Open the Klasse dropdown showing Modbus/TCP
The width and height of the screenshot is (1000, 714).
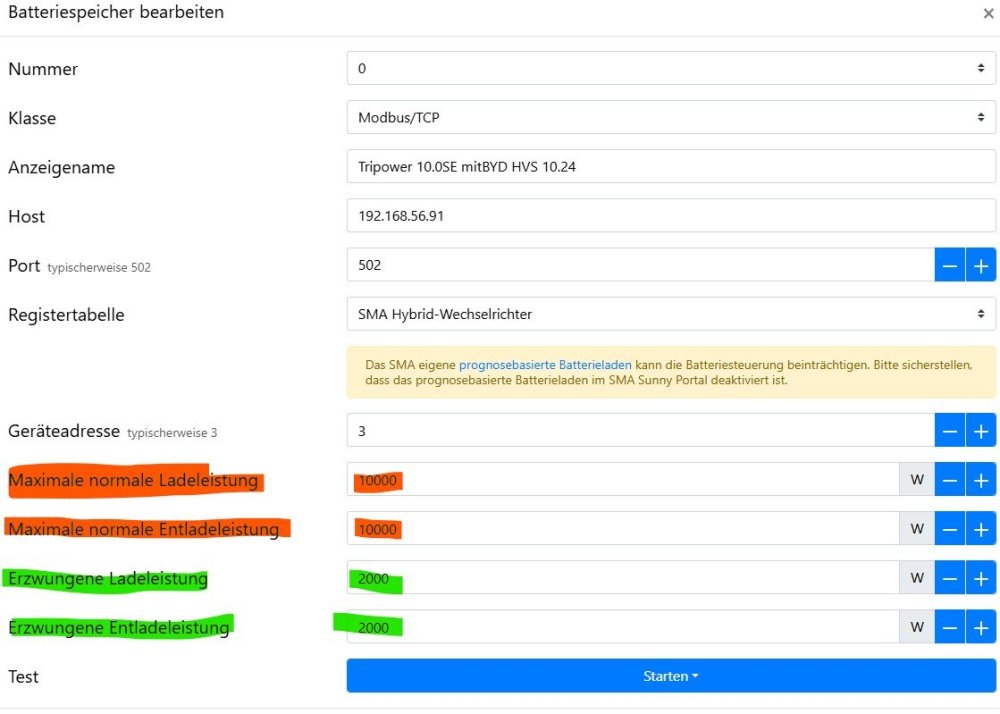670,117
